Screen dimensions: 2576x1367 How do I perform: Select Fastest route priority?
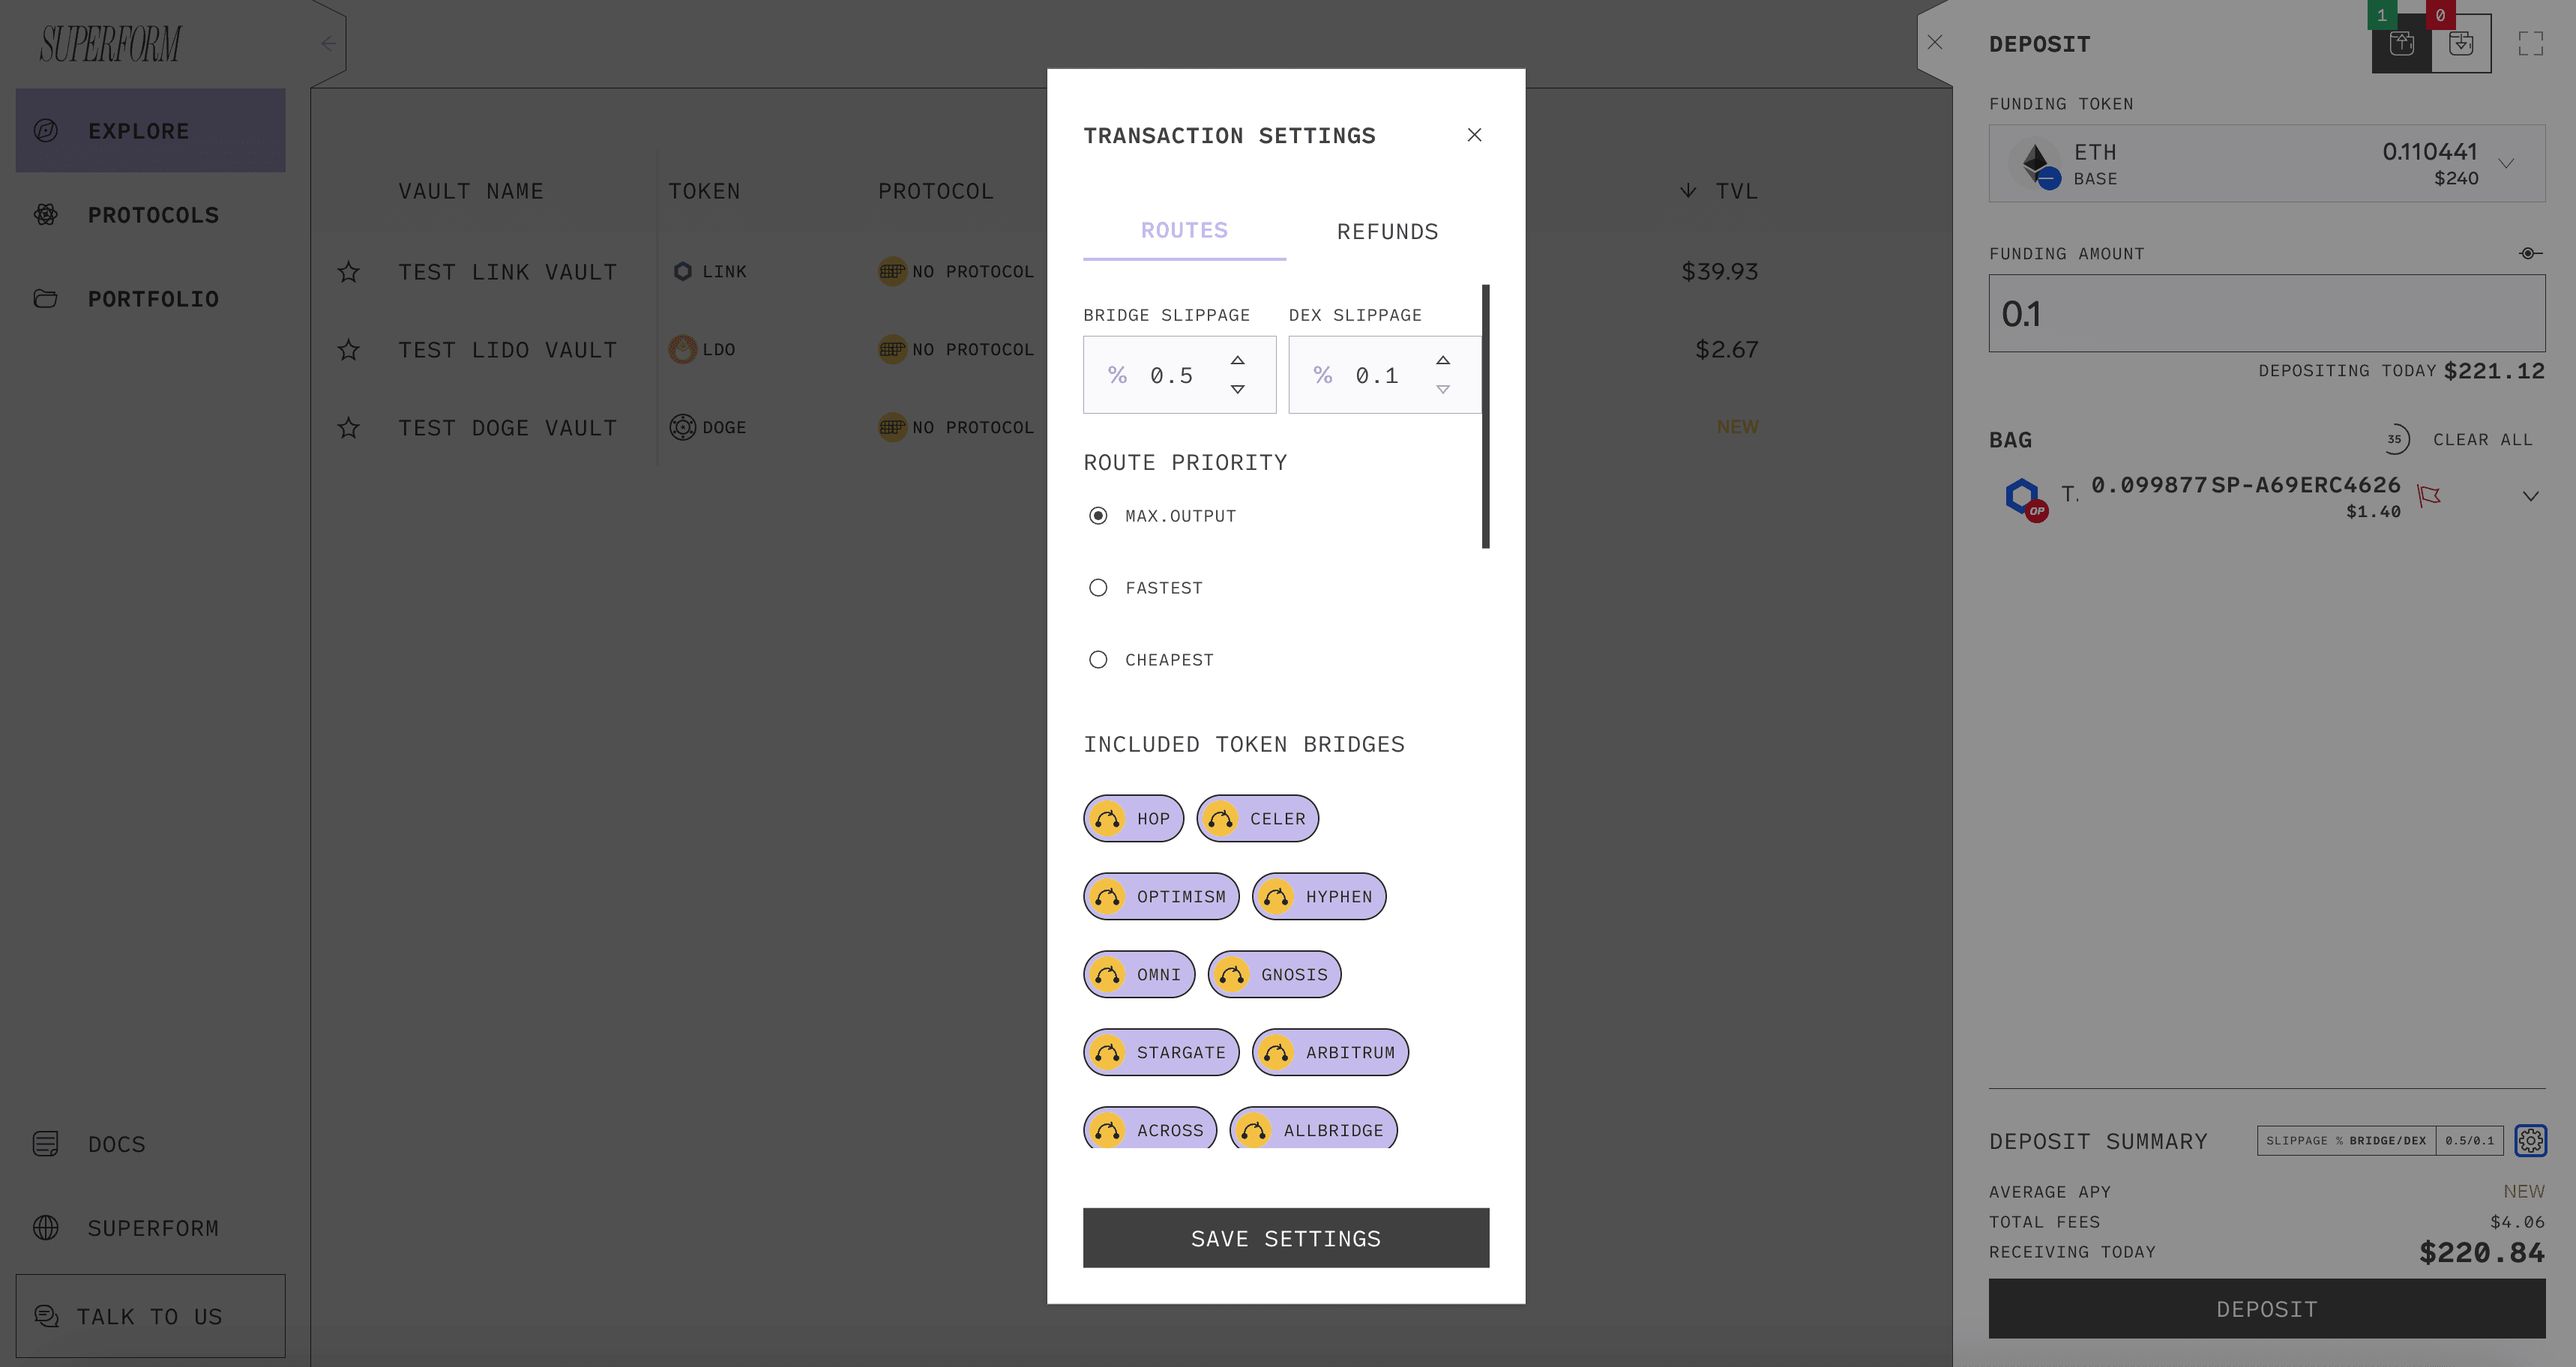pos(1098,588)
